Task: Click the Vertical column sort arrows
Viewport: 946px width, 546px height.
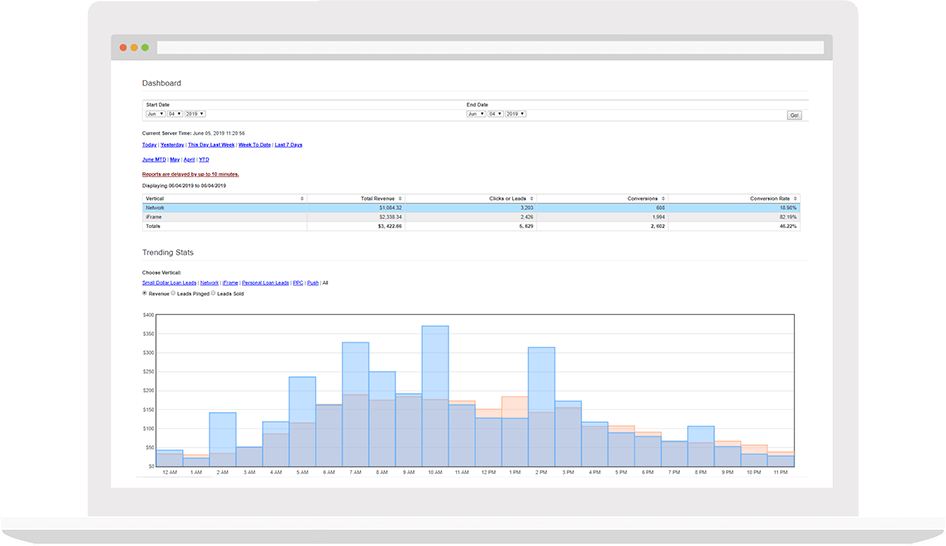Action: click(302, 199)
